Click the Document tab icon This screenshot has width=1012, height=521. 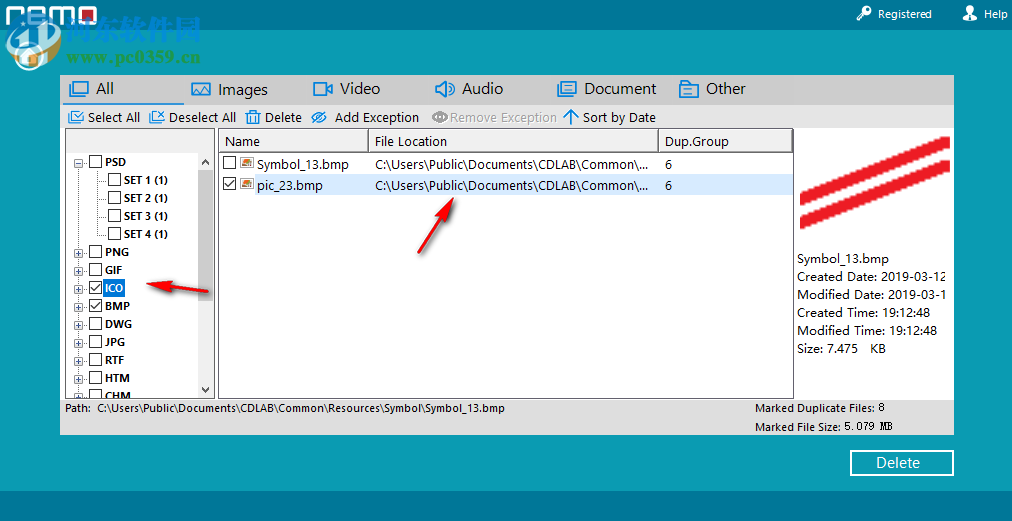(567, 88)
